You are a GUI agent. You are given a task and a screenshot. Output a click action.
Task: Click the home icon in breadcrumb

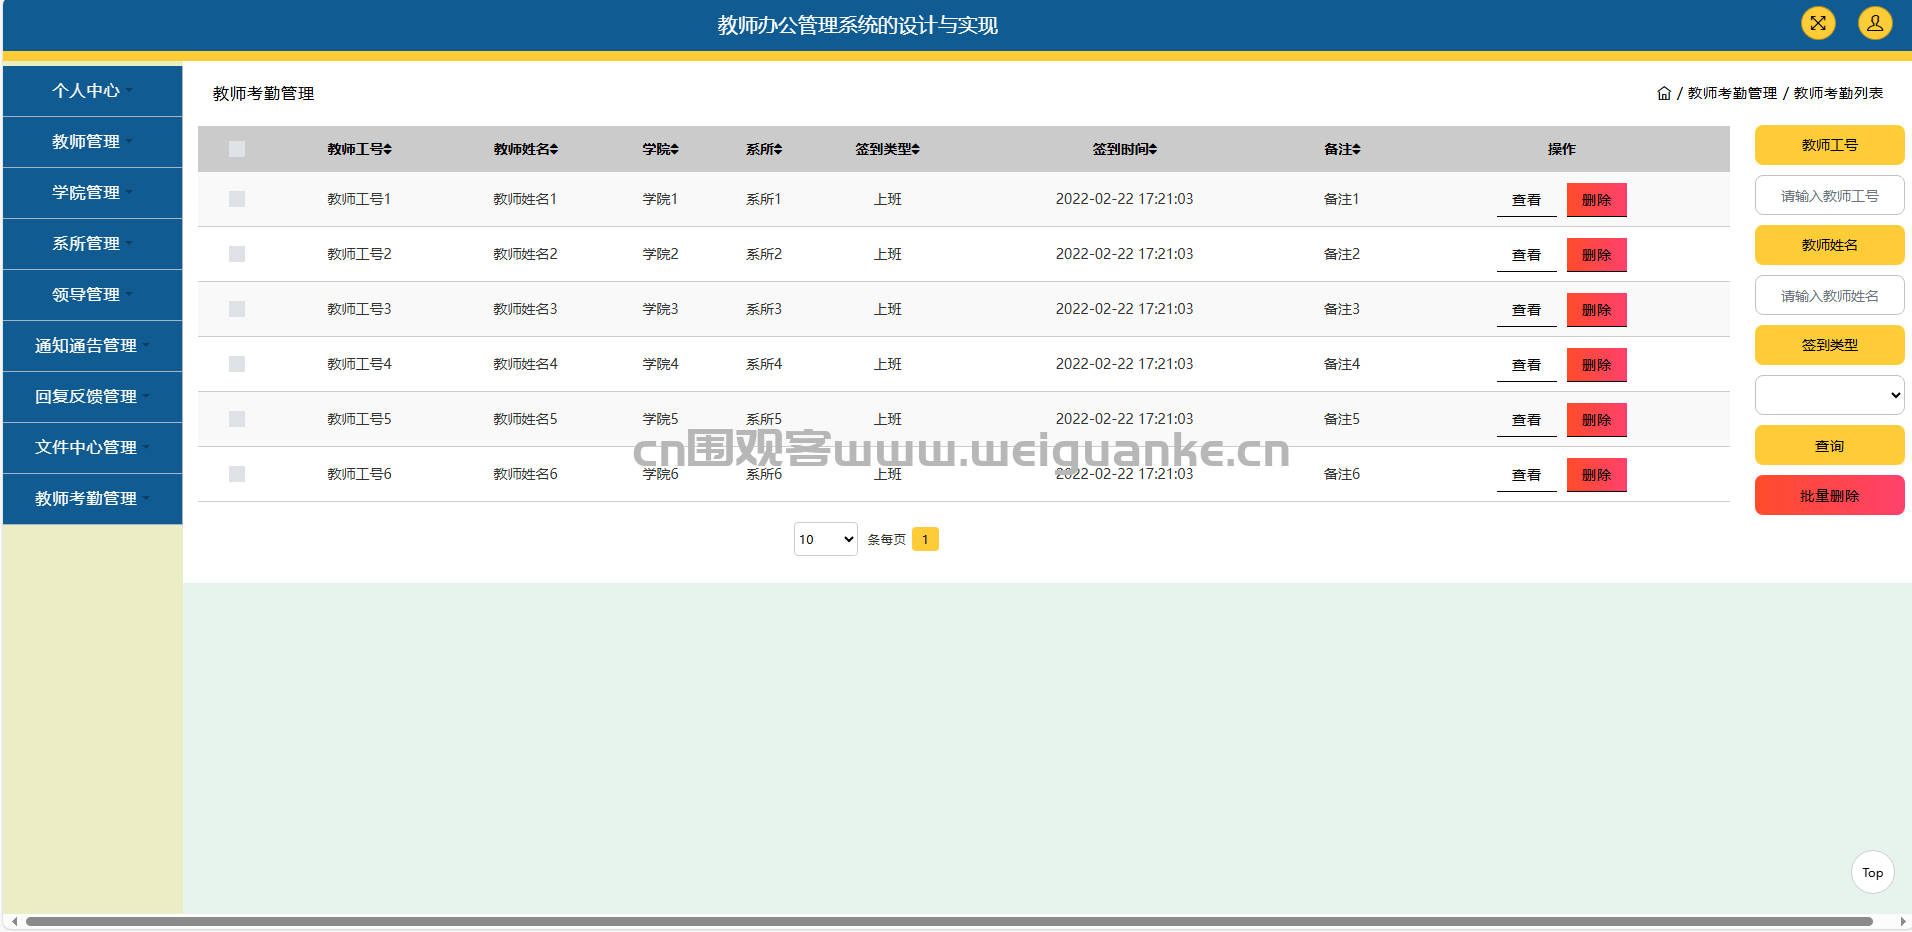coord(1664,93)
